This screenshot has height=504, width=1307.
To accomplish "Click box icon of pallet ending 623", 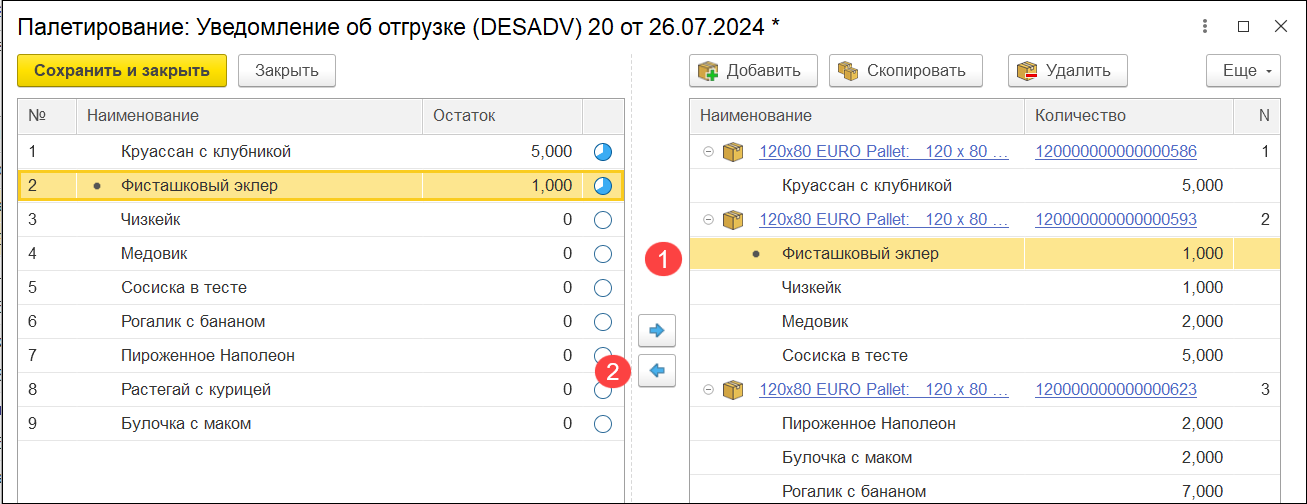I will [x=734, y=389].
